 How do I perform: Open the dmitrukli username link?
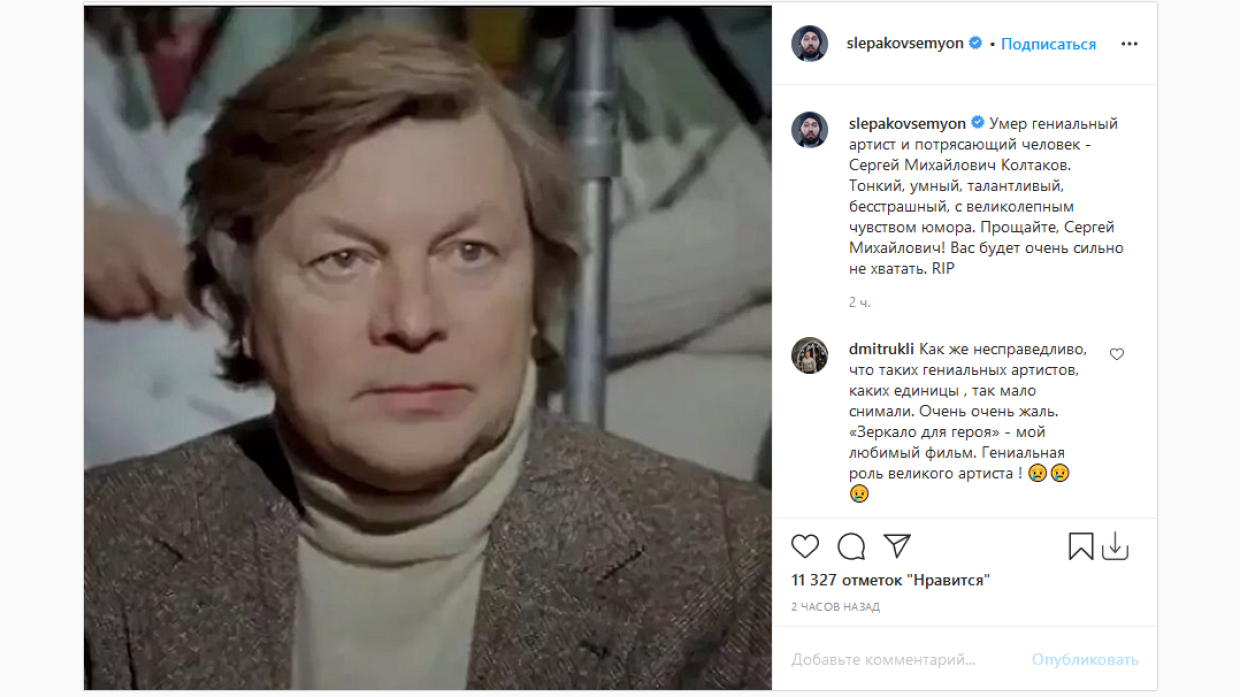(x=881, y=349)
